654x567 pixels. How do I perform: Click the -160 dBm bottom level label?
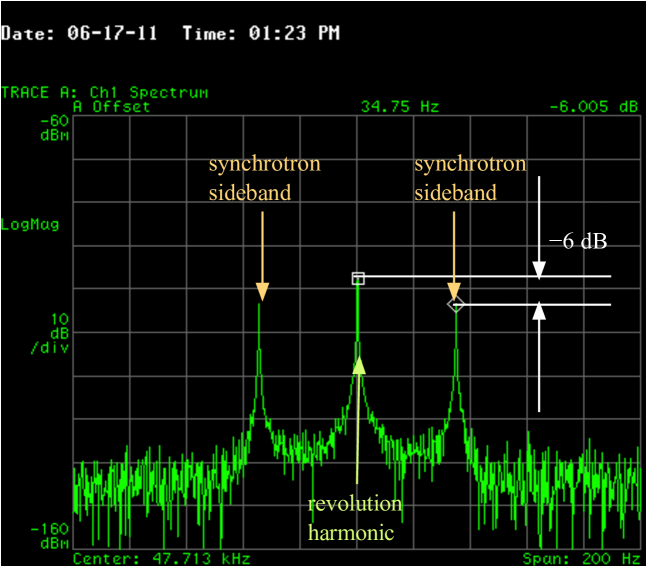(x=50, y=536)
